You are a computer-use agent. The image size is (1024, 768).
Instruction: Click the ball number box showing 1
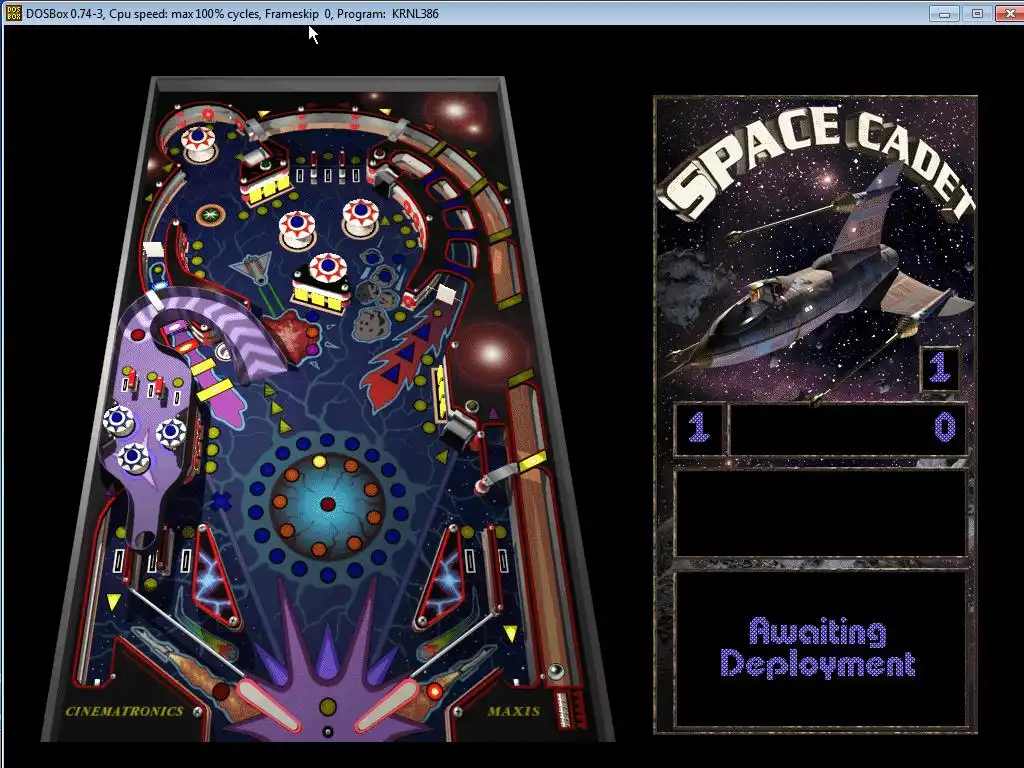[x=939, y=369]
